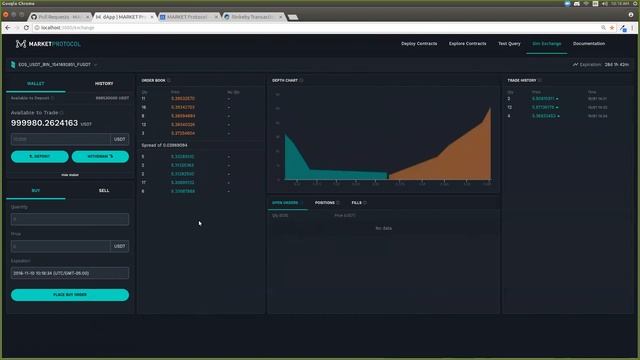The image size is (640, 360).
Task: Open Chrome three-dot menu
Action: (x=633, y=28)
